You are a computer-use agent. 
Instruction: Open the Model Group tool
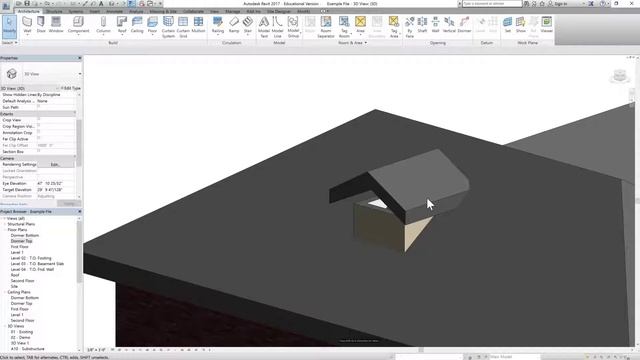[x=293, y=27]
